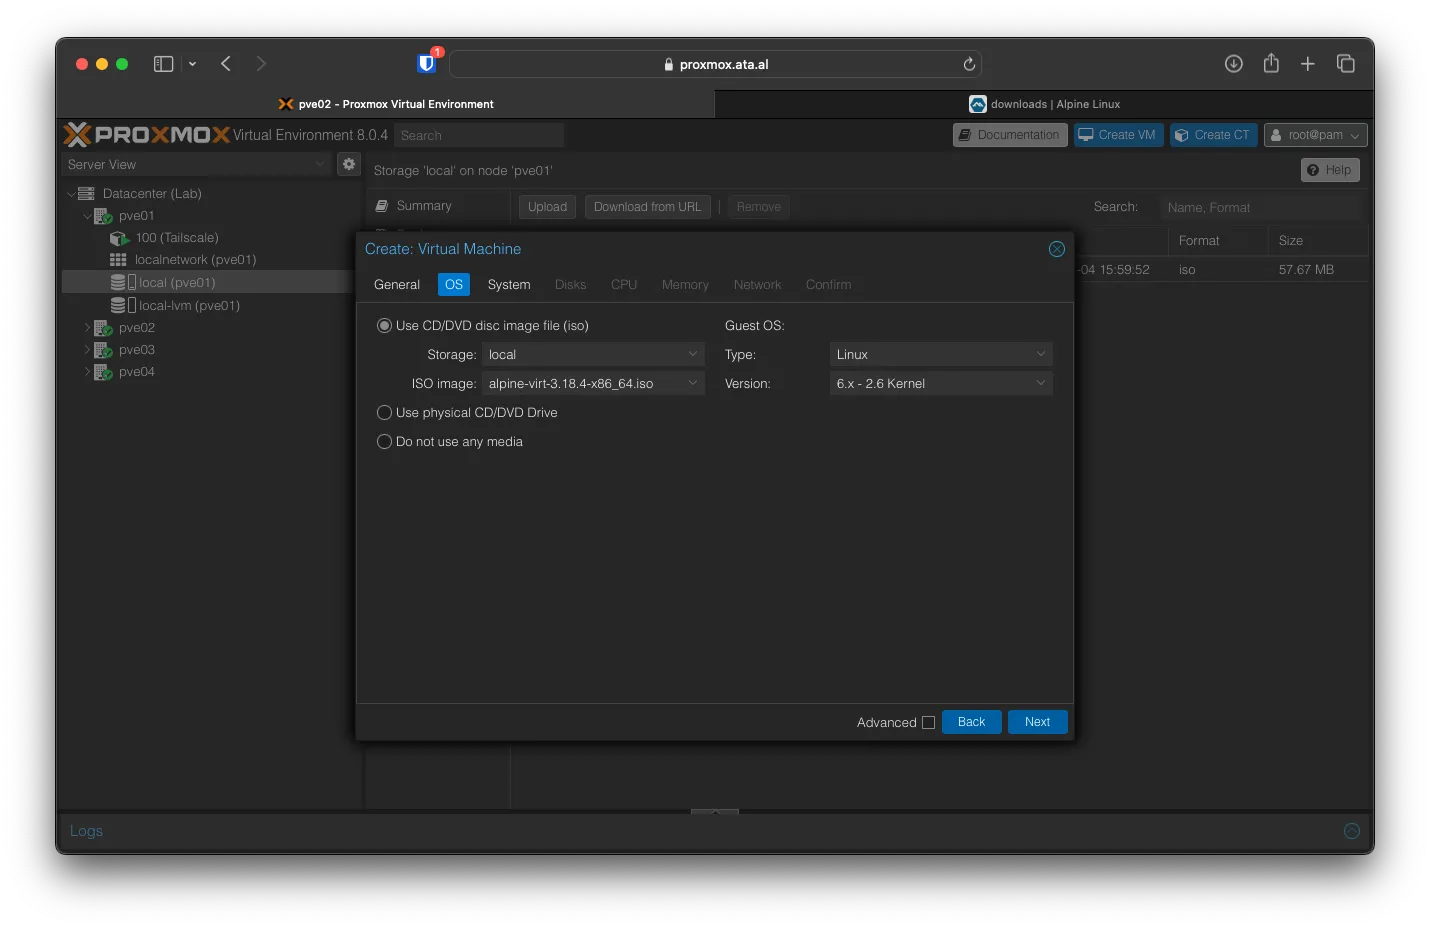This screenshot has height=928, width=1430.
Task: Open the Safari sidebar toggle icon
Action: click(163, 64)
